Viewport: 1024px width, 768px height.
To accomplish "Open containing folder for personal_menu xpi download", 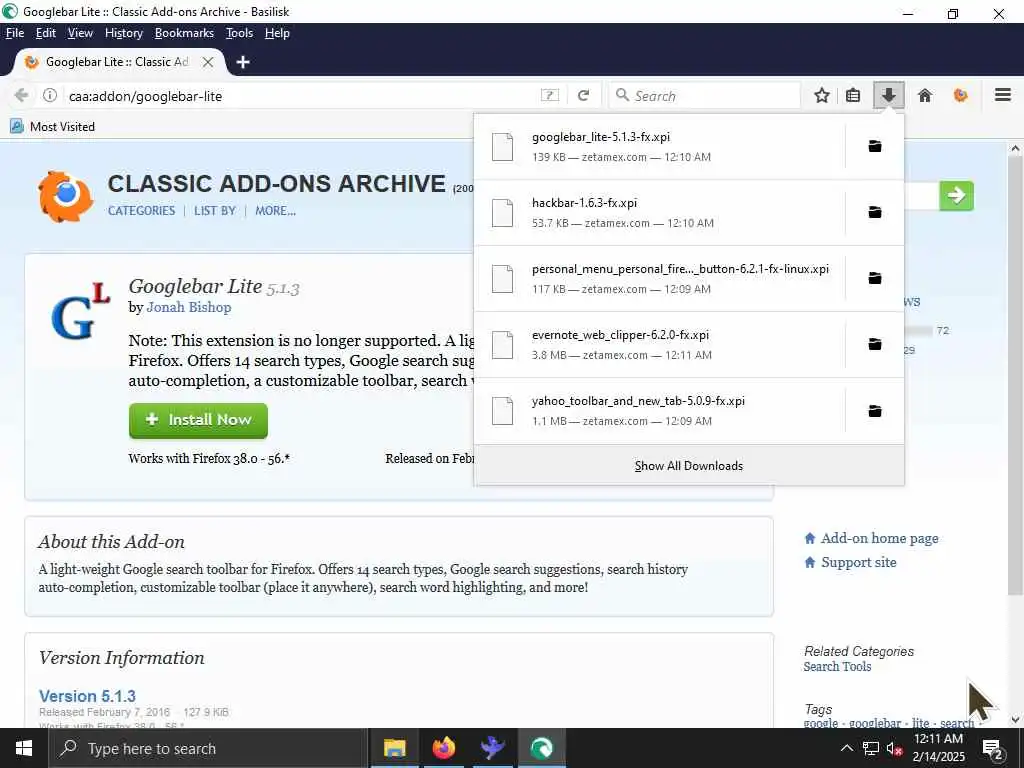I will [x=875, y=278].
